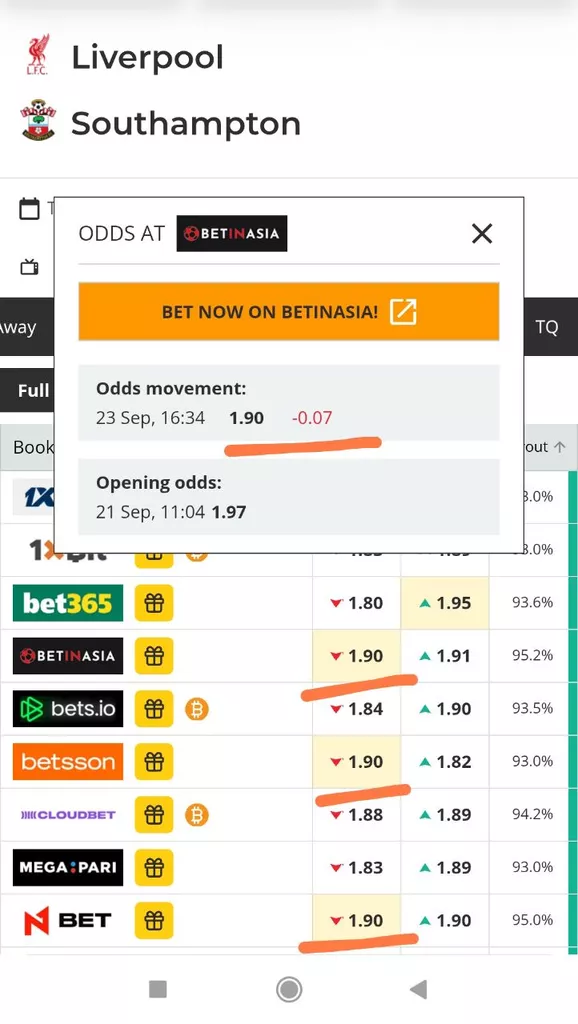The height and width of the screenshot is (1024, 578).
Task: Open the bet365 bonus gift icon
Action: [154, 603]
